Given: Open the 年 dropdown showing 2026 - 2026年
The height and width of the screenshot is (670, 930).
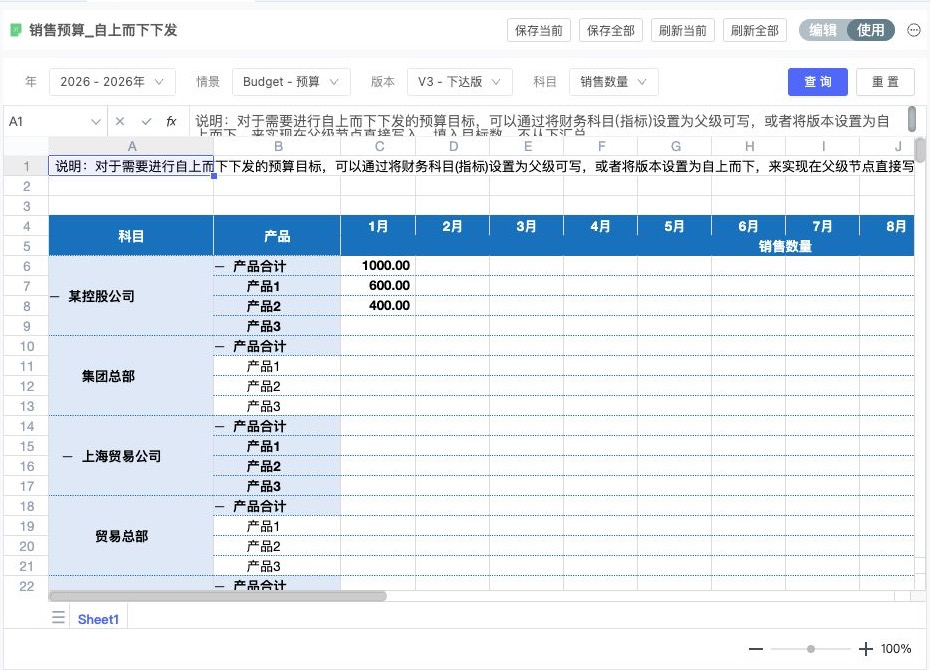Looking at the screenshot, I should point(112,82).
